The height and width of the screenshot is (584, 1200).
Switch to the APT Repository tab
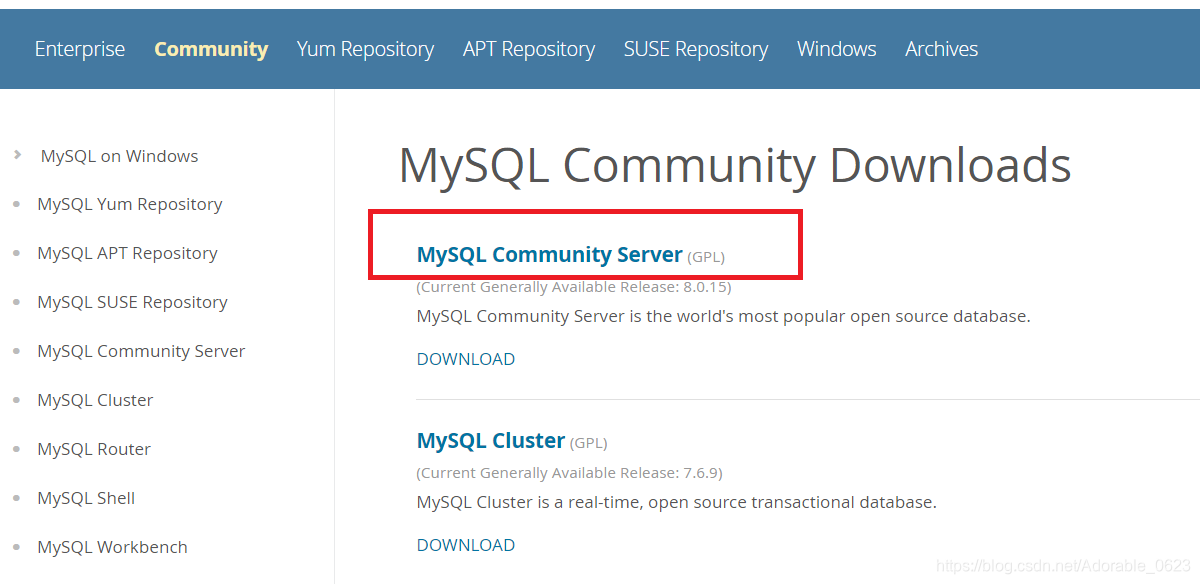(529, 49)
